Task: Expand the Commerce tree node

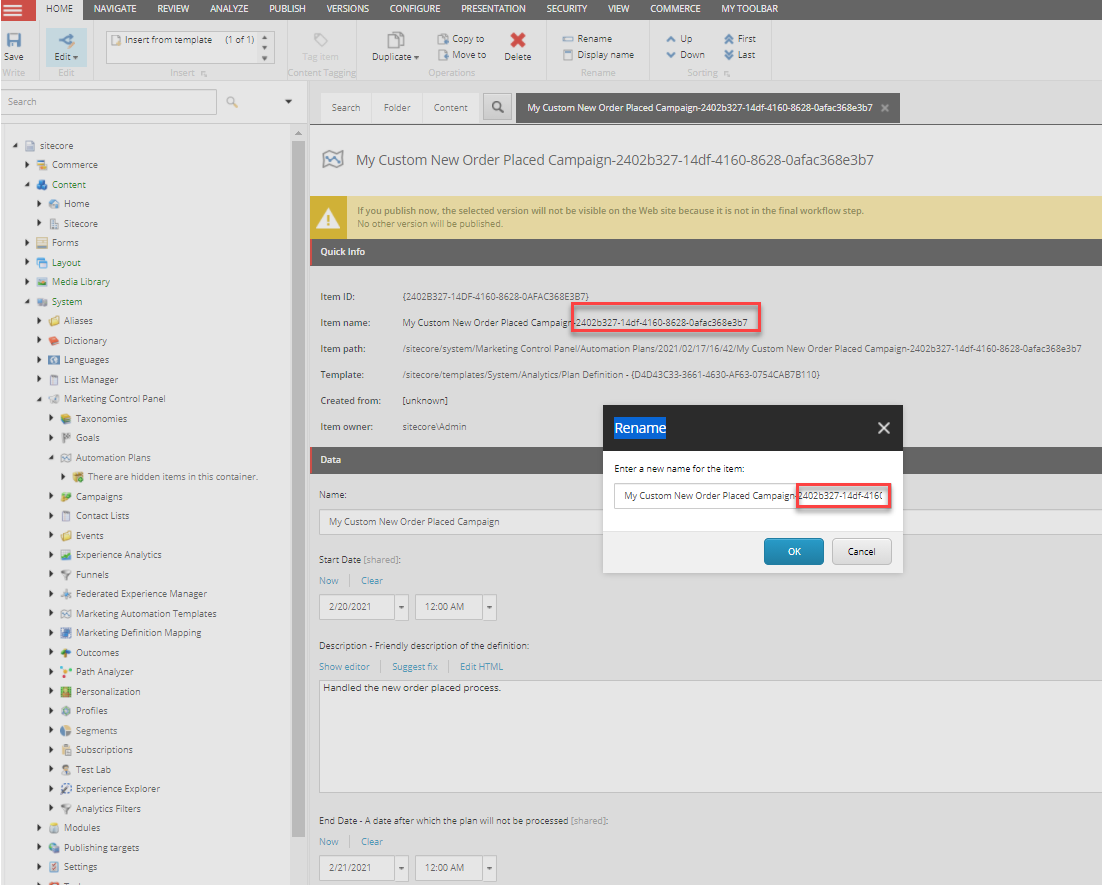Action: click(27, 164)
